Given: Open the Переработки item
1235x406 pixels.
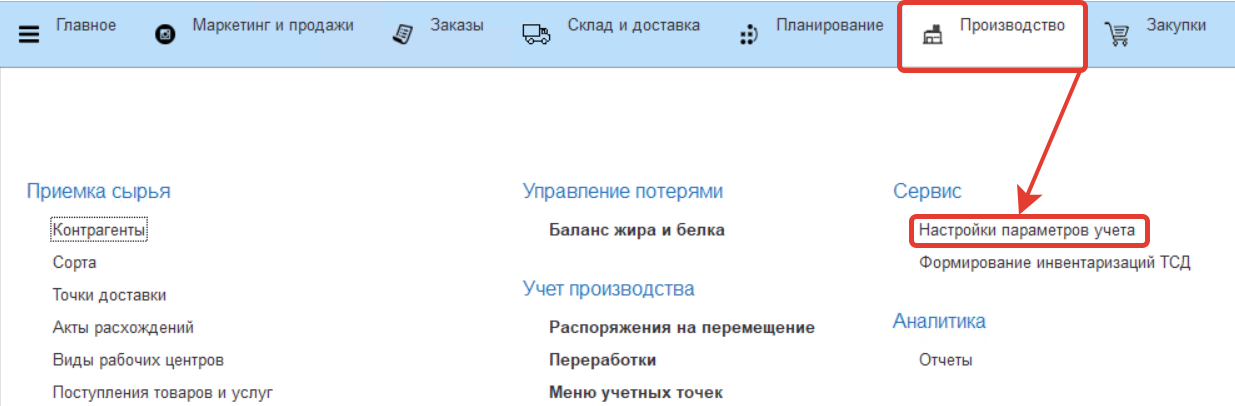Looking at the screenshot, I should (x=602, y=360).
